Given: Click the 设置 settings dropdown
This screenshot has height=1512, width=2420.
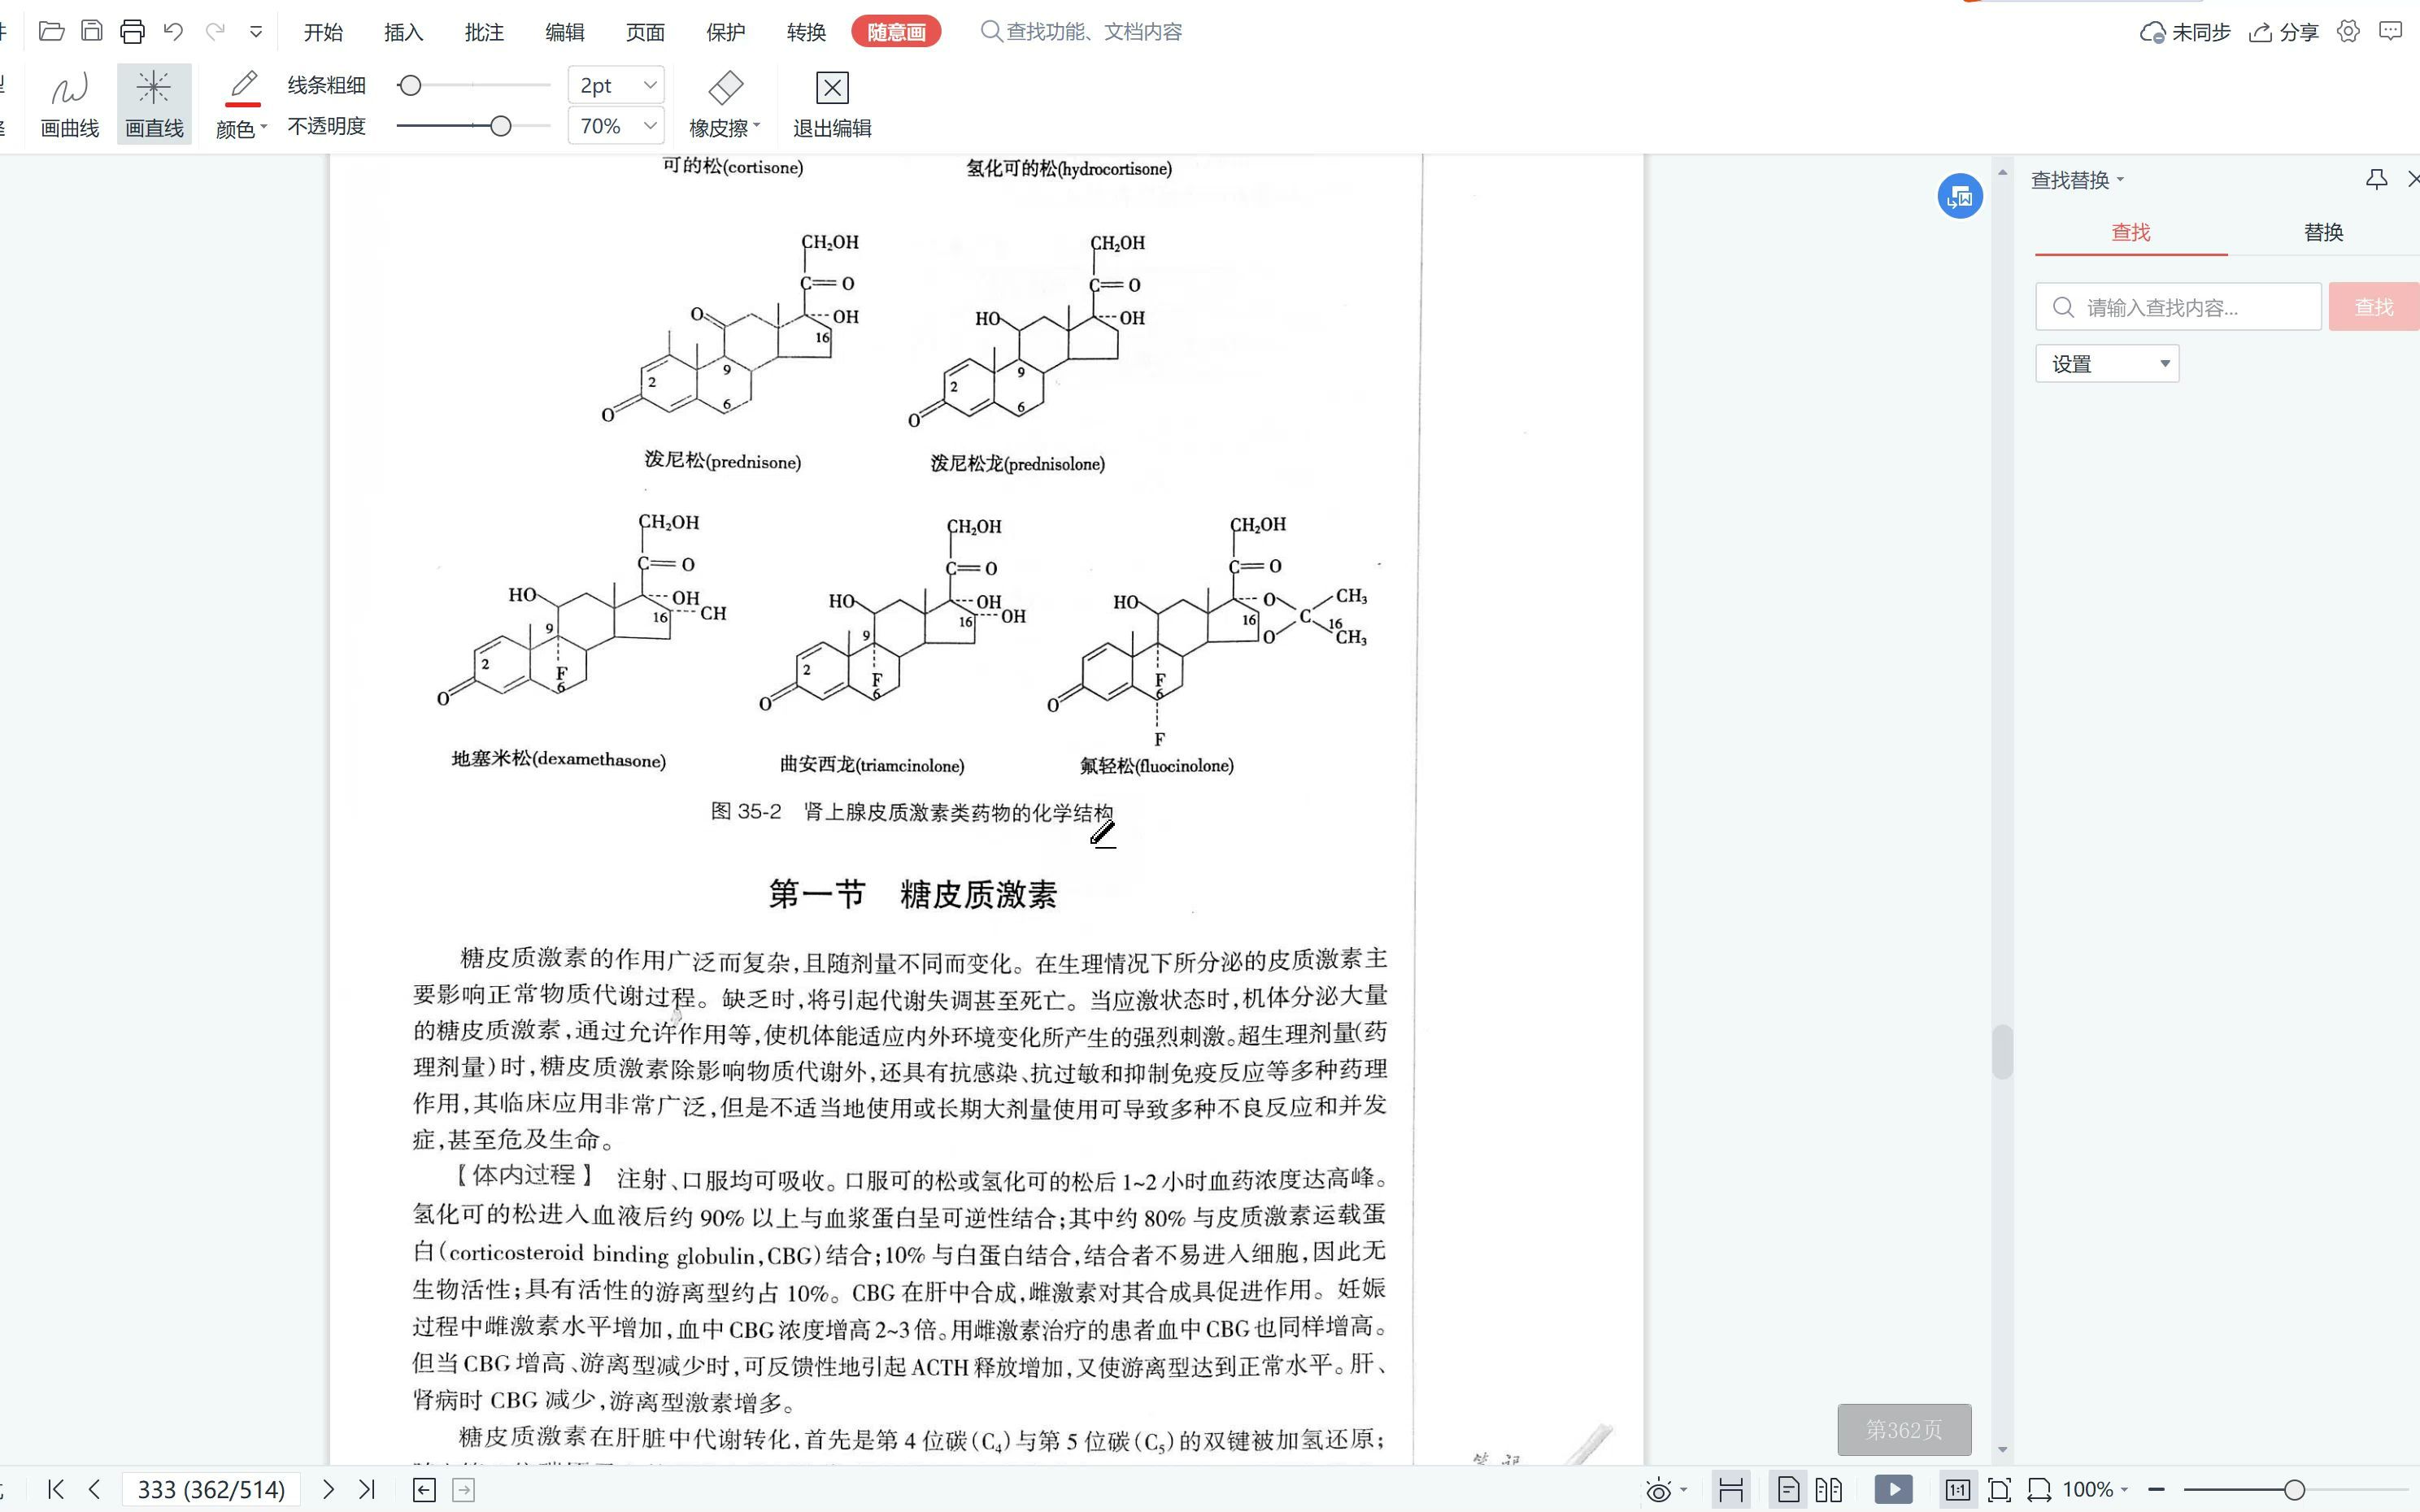Looking at the screenshot, I should click(2103, 363).
